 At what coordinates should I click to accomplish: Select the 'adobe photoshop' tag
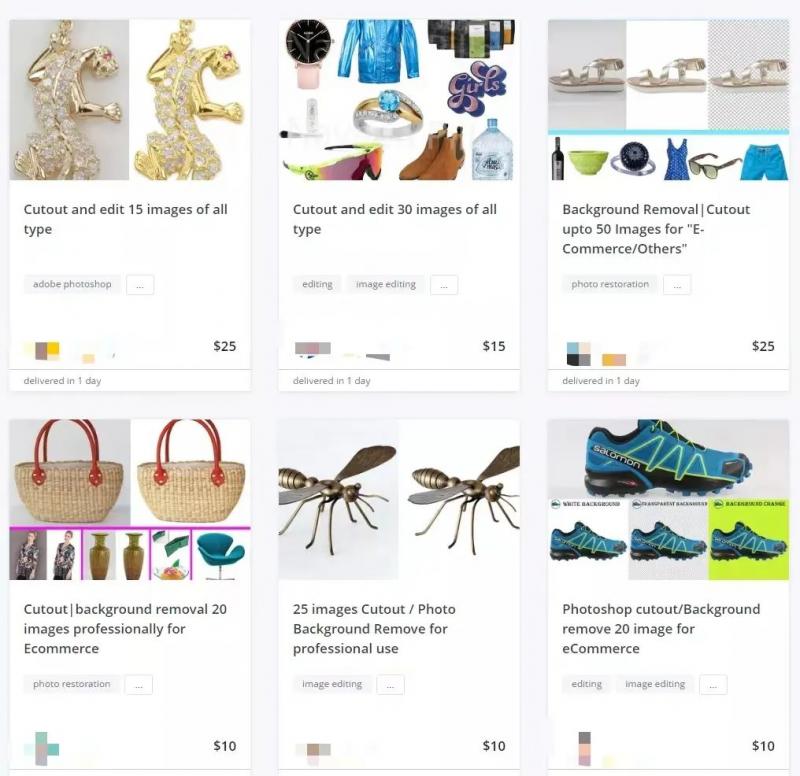[72, 284]
